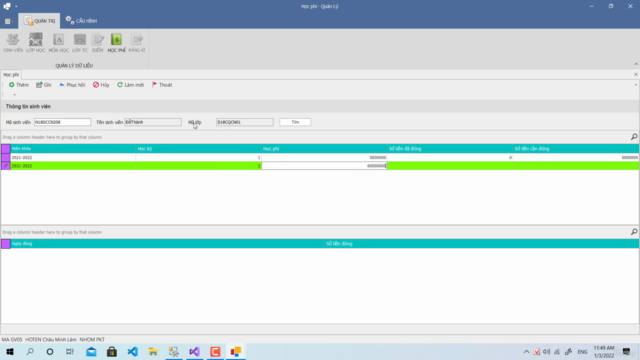Open File Explorer on taskbar
The image size is (640, 360).
153,352
